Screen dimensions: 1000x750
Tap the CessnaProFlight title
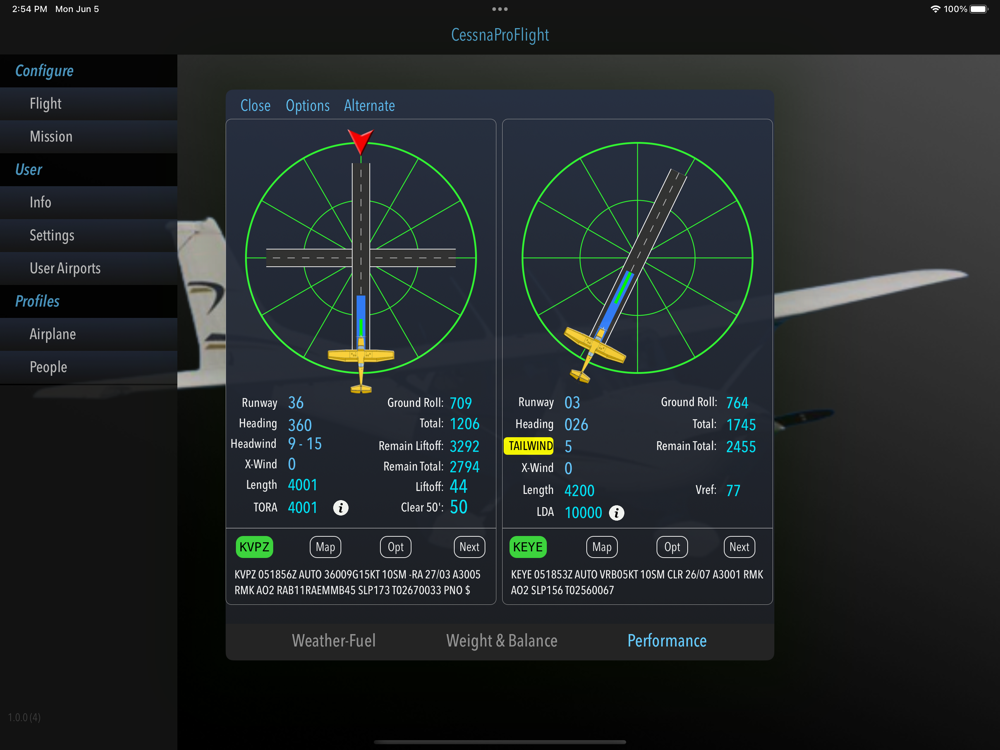[500, 34]
